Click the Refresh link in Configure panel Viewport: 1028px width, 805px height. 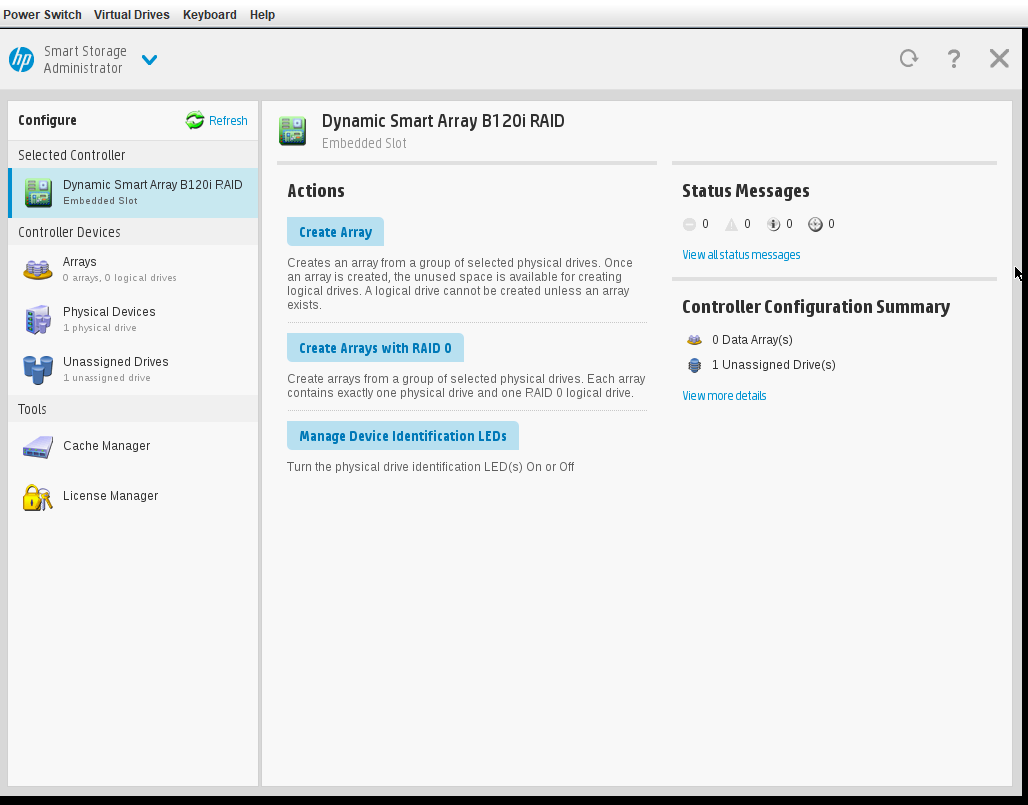point(228,121)
